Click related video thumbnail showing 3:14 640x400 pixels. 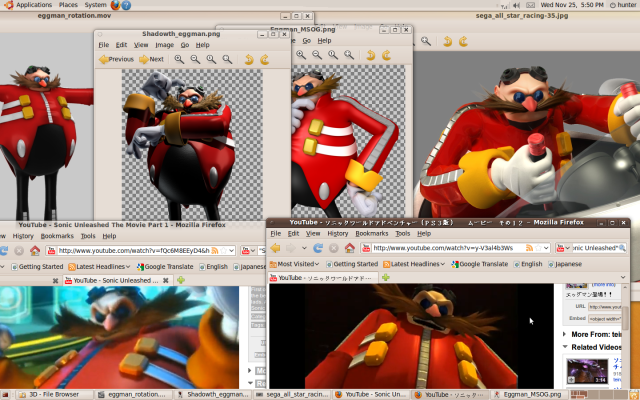click(x=587, y=371)
